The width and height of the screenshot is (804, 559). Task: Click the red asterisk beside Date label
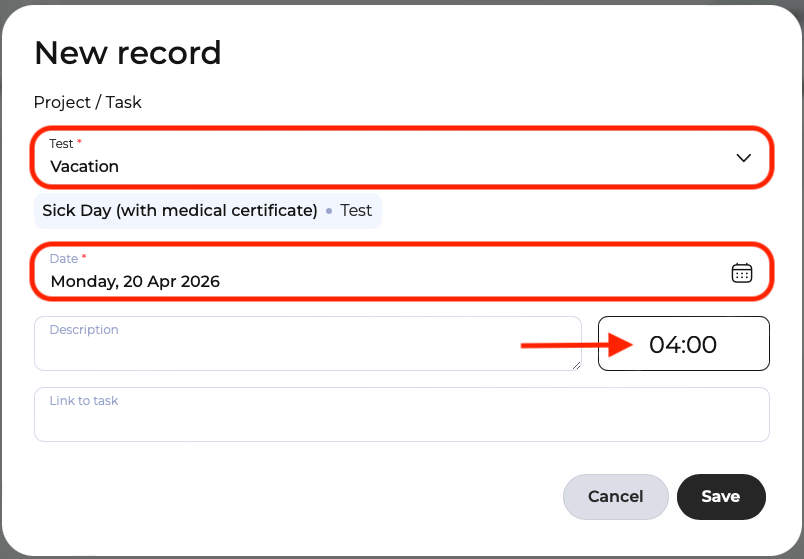point(84,258)
